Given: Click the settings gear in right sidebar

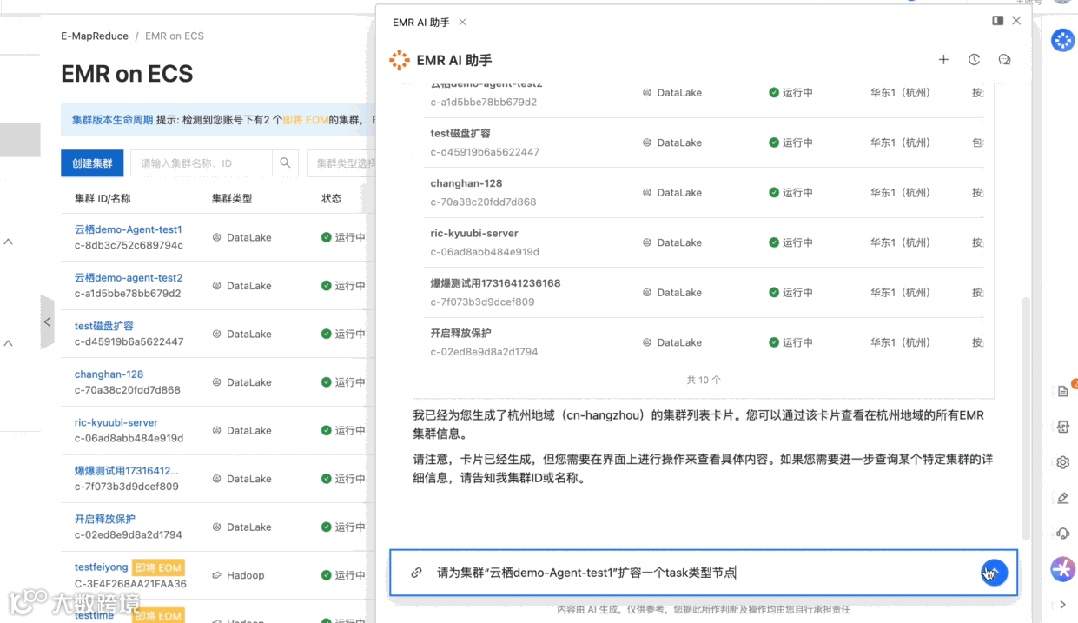Looking at the screenshot, I should (1063, 462).
